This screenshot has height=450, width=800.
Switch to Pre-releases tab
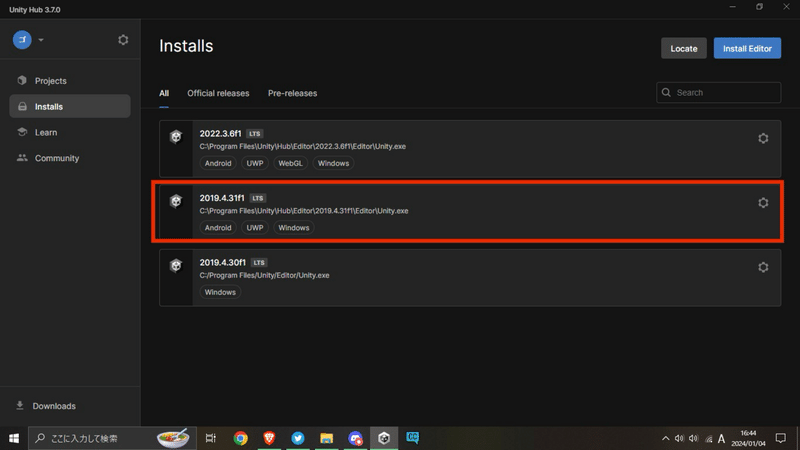click(292, 93)
